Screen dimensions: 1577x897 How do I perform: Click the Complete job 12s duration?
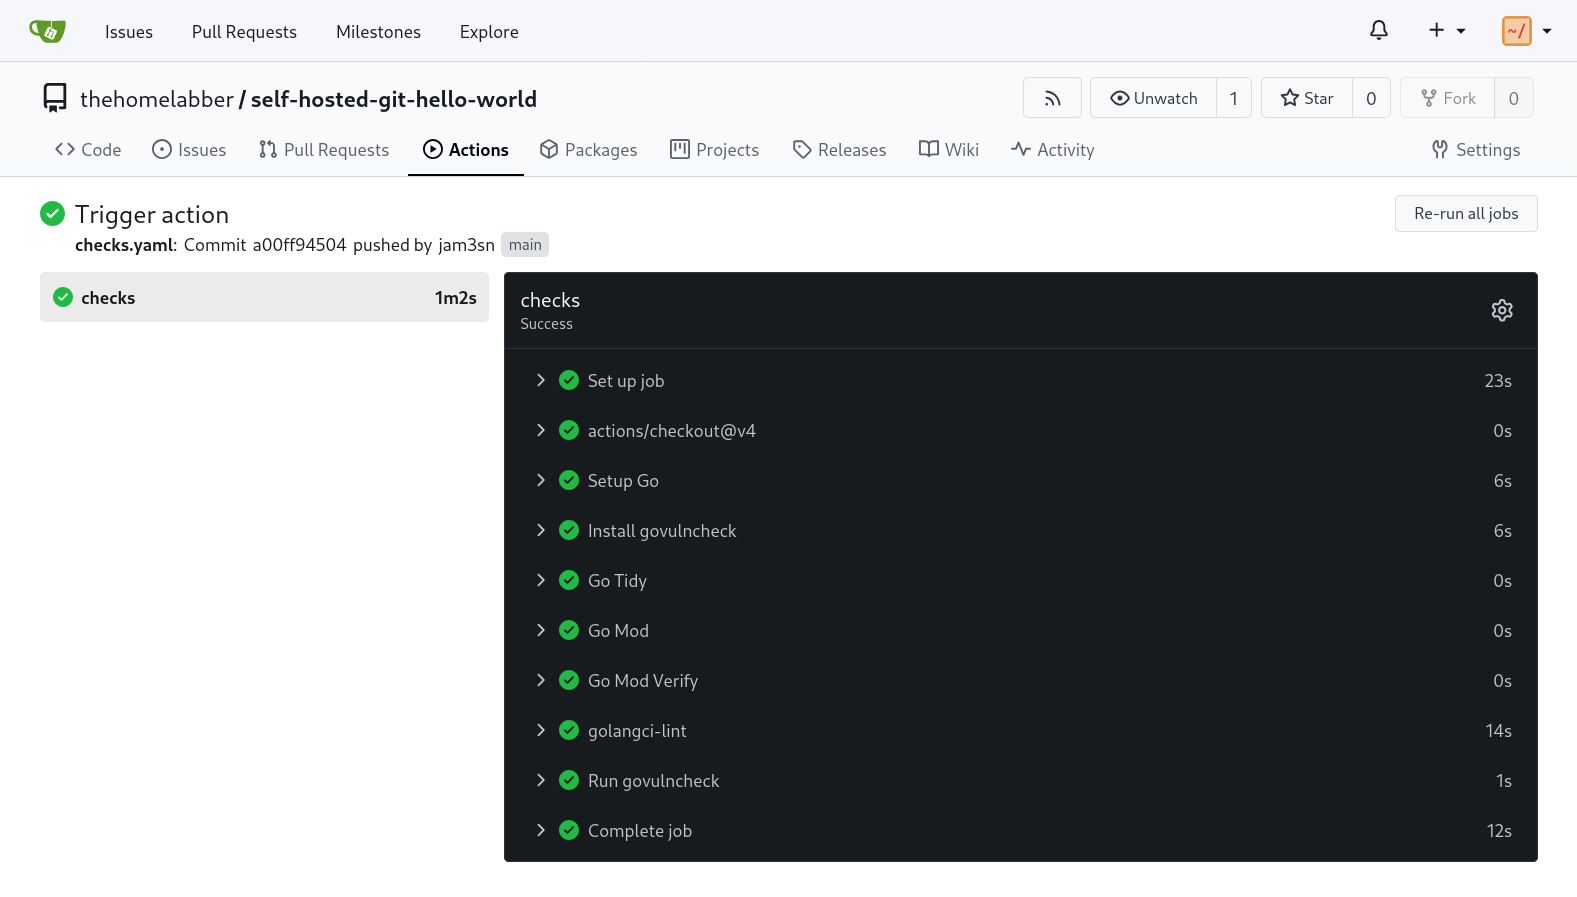coord(1499,831)
